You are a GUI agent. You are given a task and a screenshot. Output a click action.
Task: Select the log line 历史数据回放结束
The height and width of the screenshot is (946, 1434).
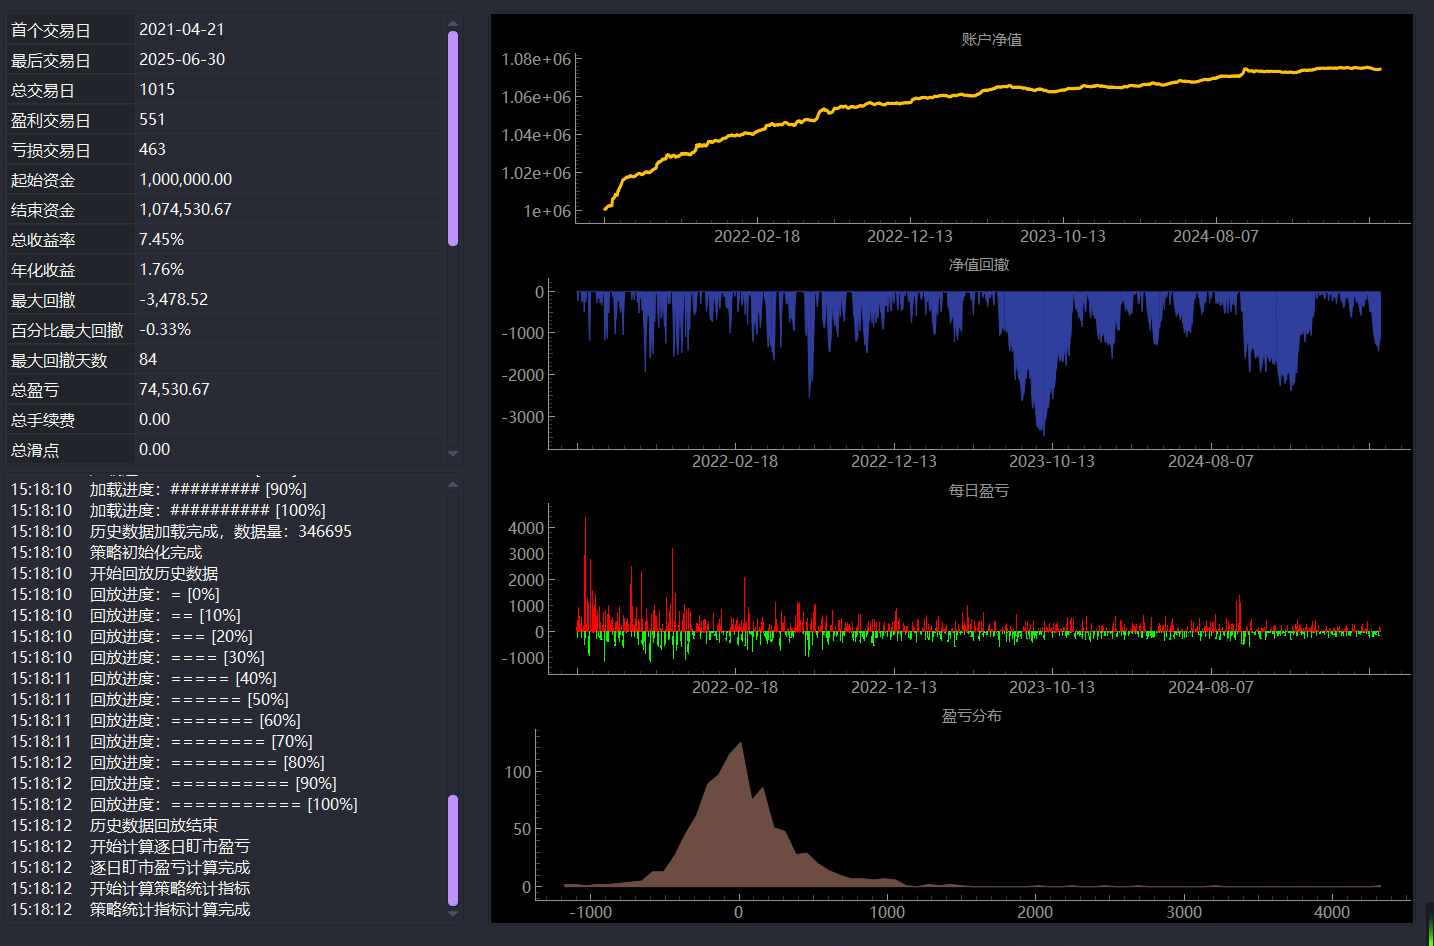click(x=154, y=825)
